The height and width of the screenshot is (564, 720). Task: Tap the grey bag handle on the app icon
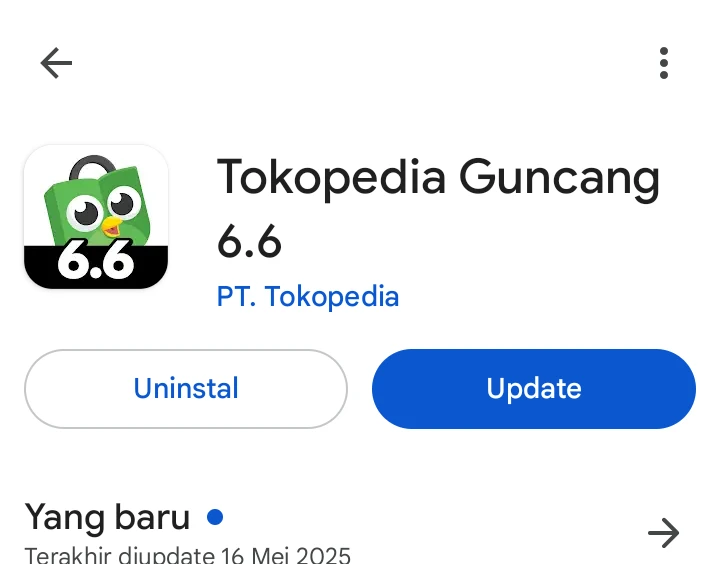[x=92, y=167]
